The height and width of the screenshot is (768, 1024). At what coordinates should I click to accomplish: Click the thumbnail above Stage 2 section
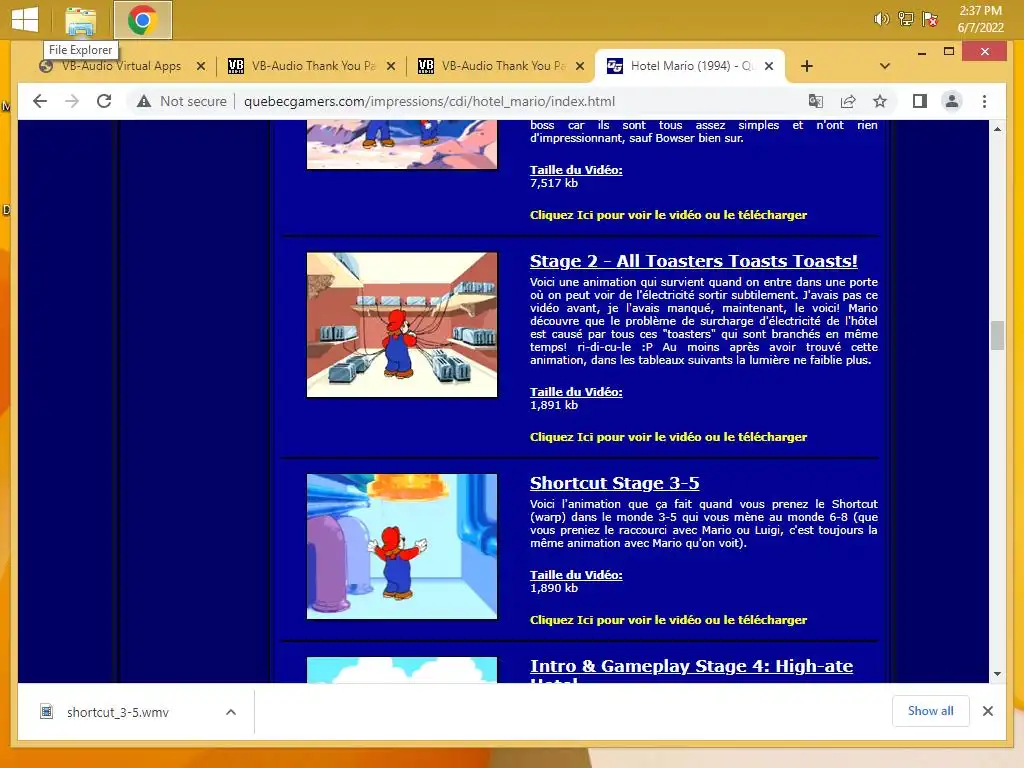(402, 144)
